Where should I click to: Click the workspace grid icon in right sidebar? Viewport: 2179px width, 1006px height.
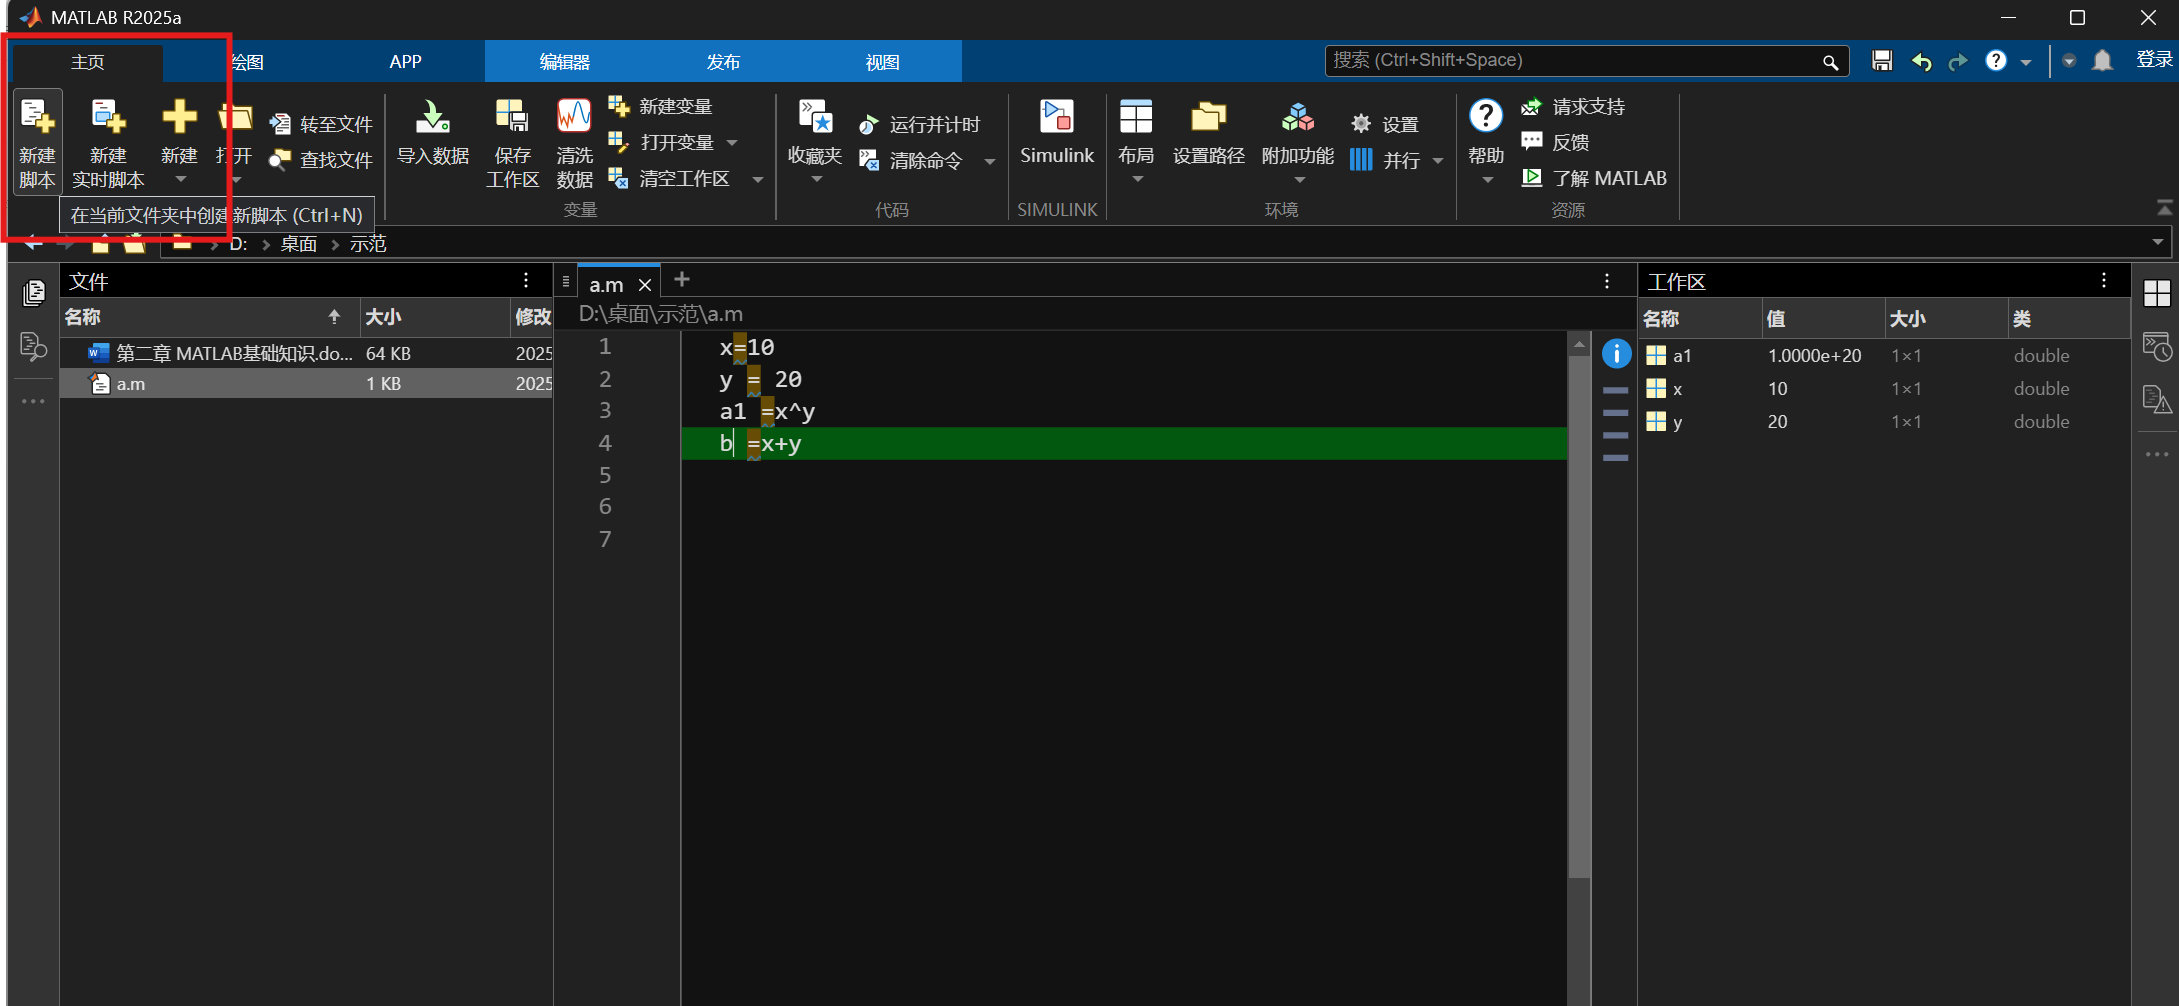[2157, 293]
